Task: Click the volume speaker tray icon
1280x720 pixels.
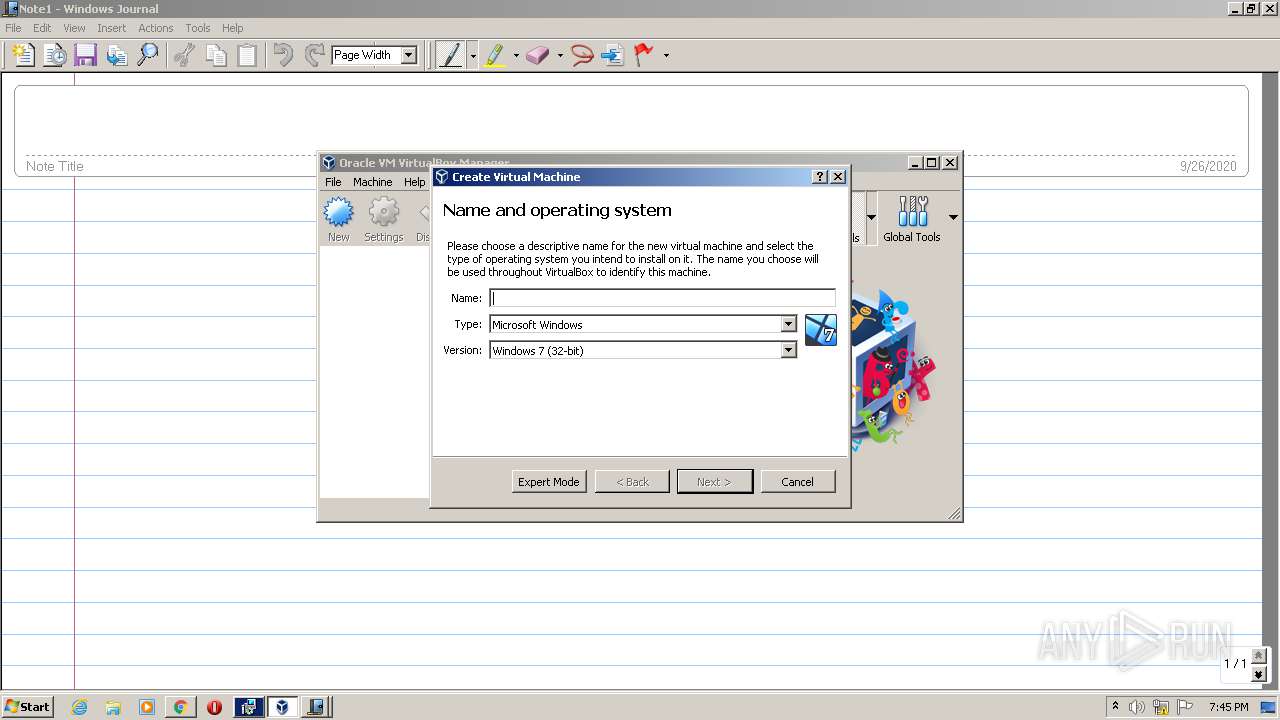Action: pos(1137,707)
